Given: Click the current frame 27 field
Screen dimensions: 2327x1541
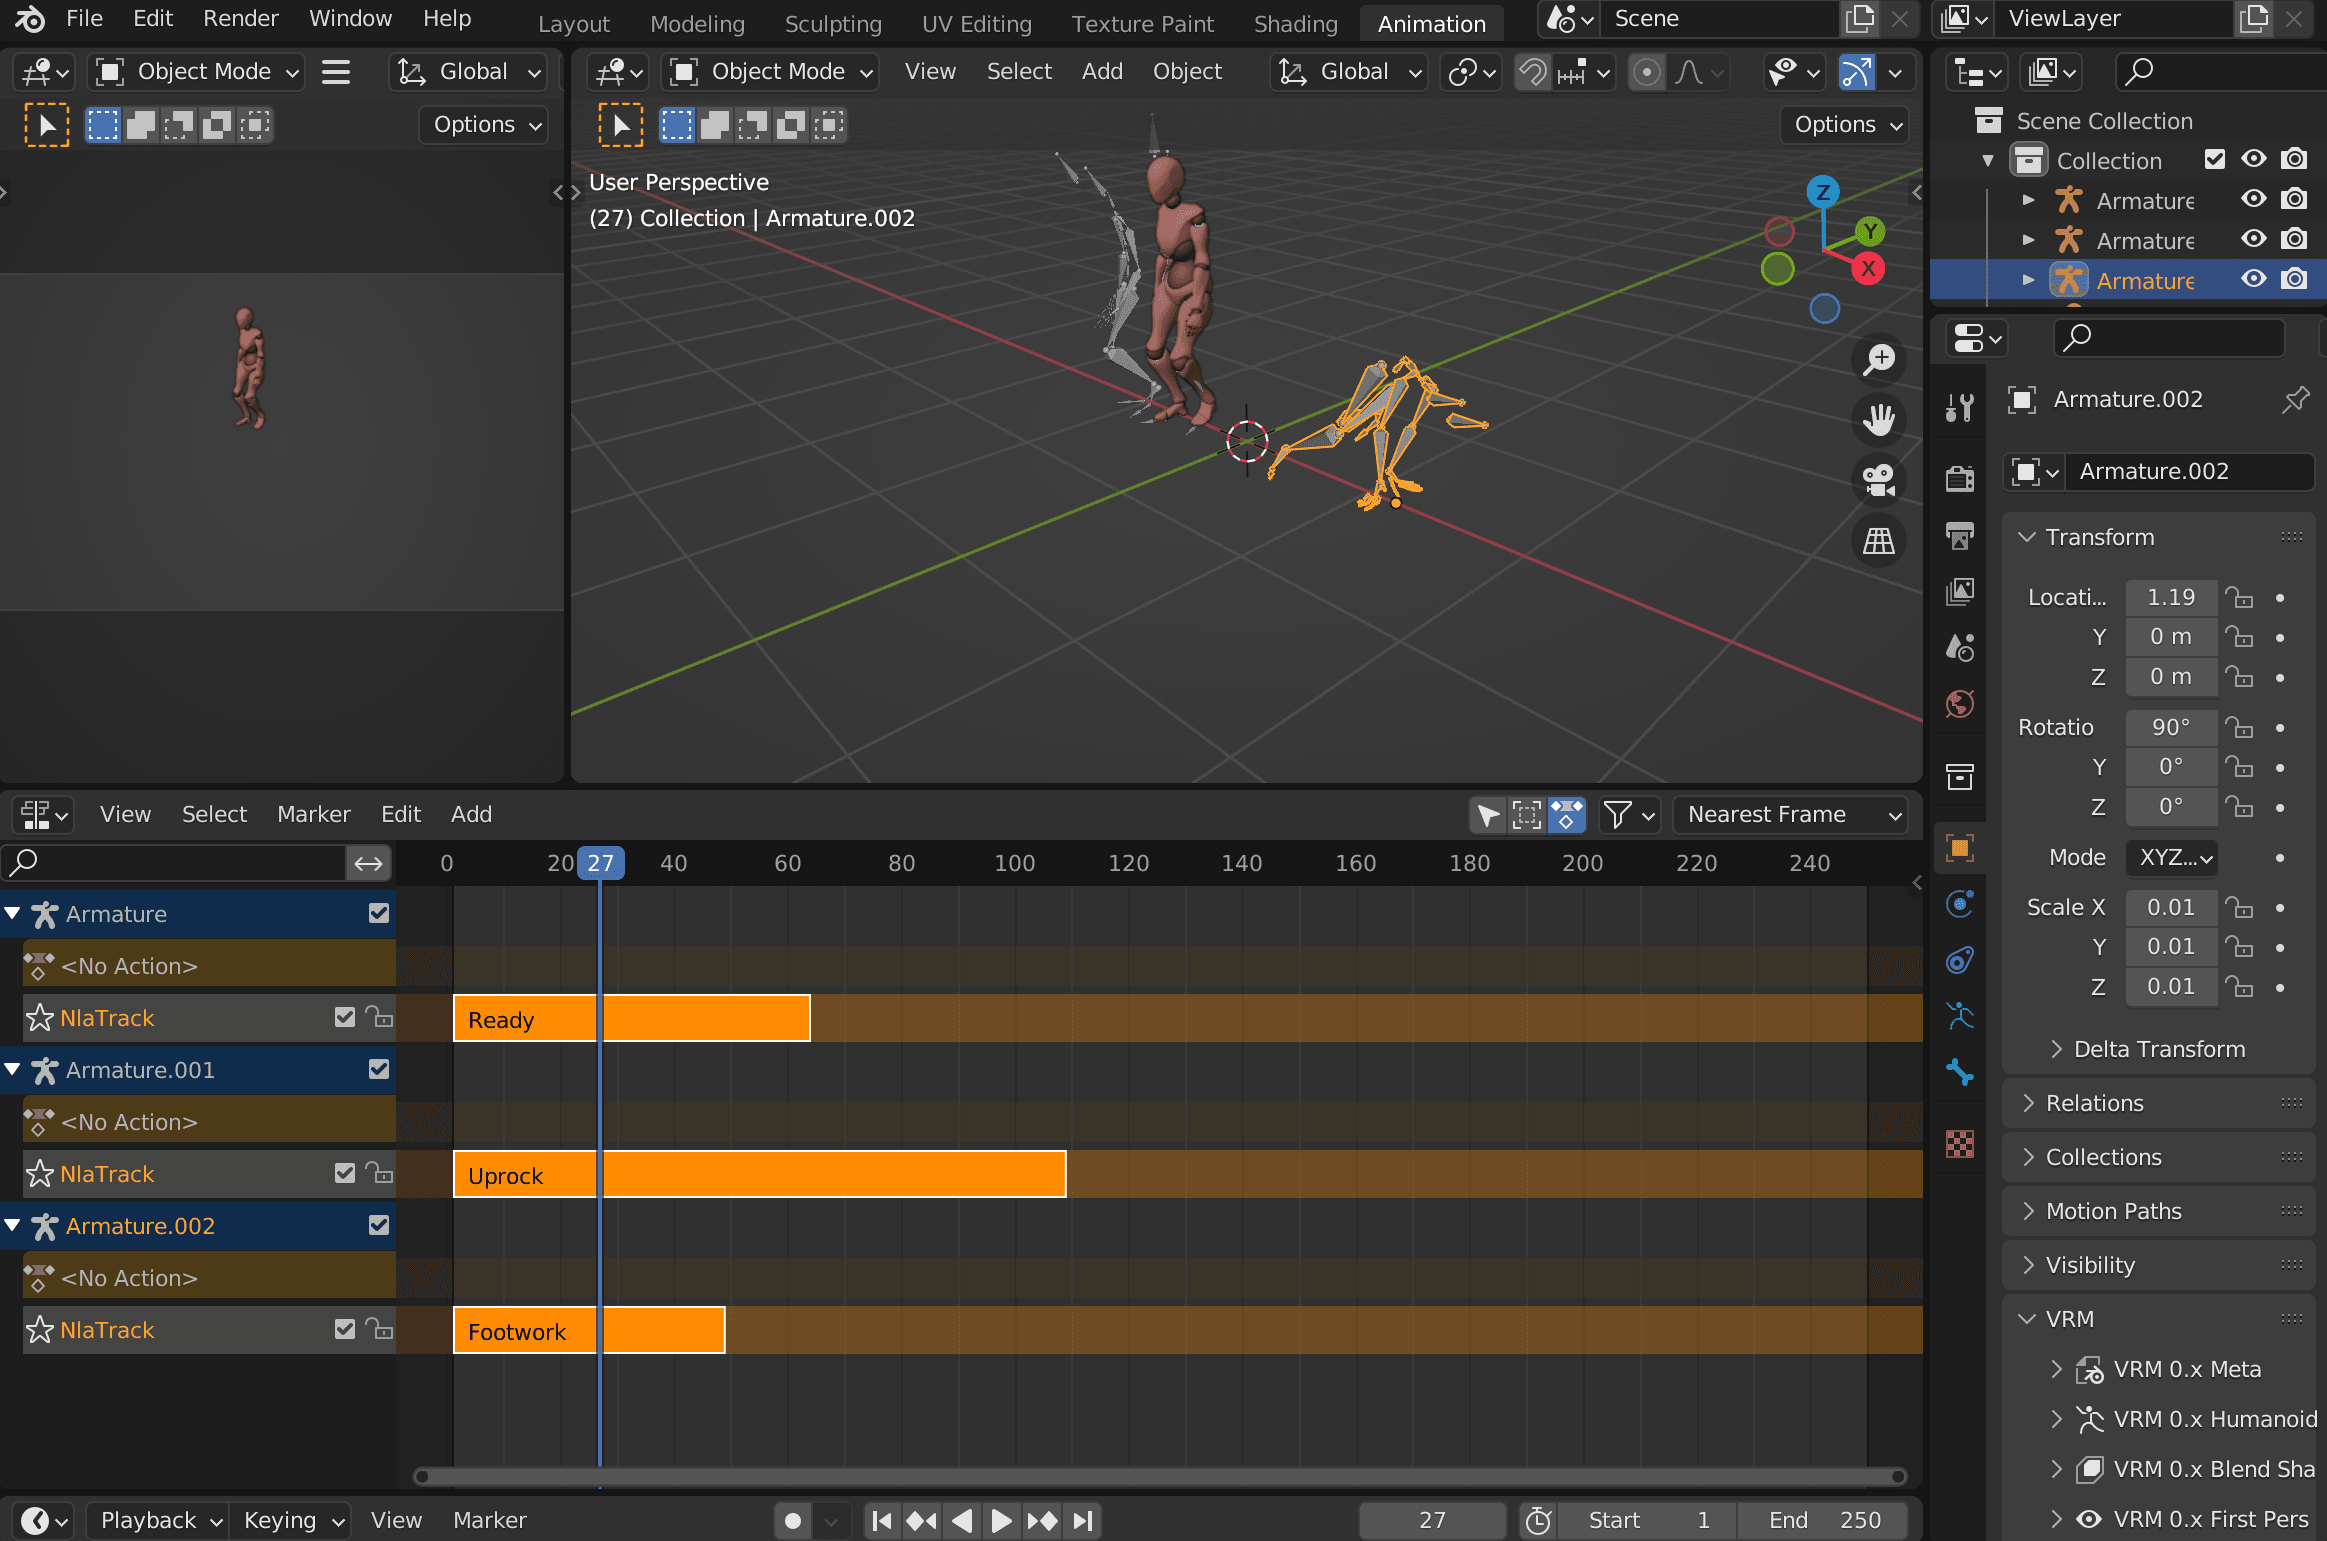Looking at the screenshot, I should pos(1432,1520).
